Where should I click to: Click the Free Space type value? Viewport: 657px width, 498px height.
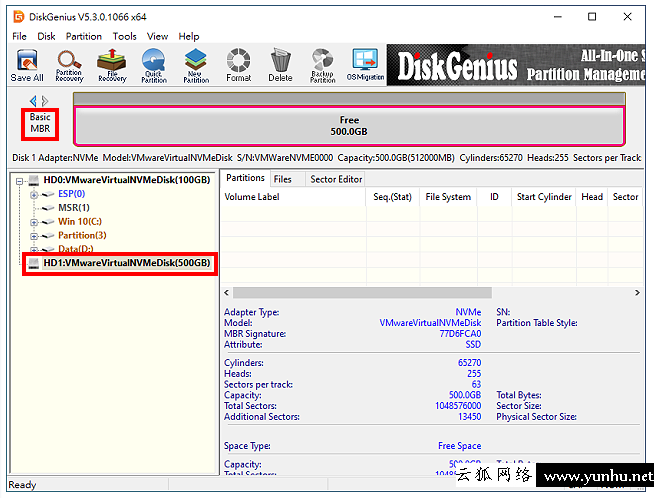coord(459,446)
